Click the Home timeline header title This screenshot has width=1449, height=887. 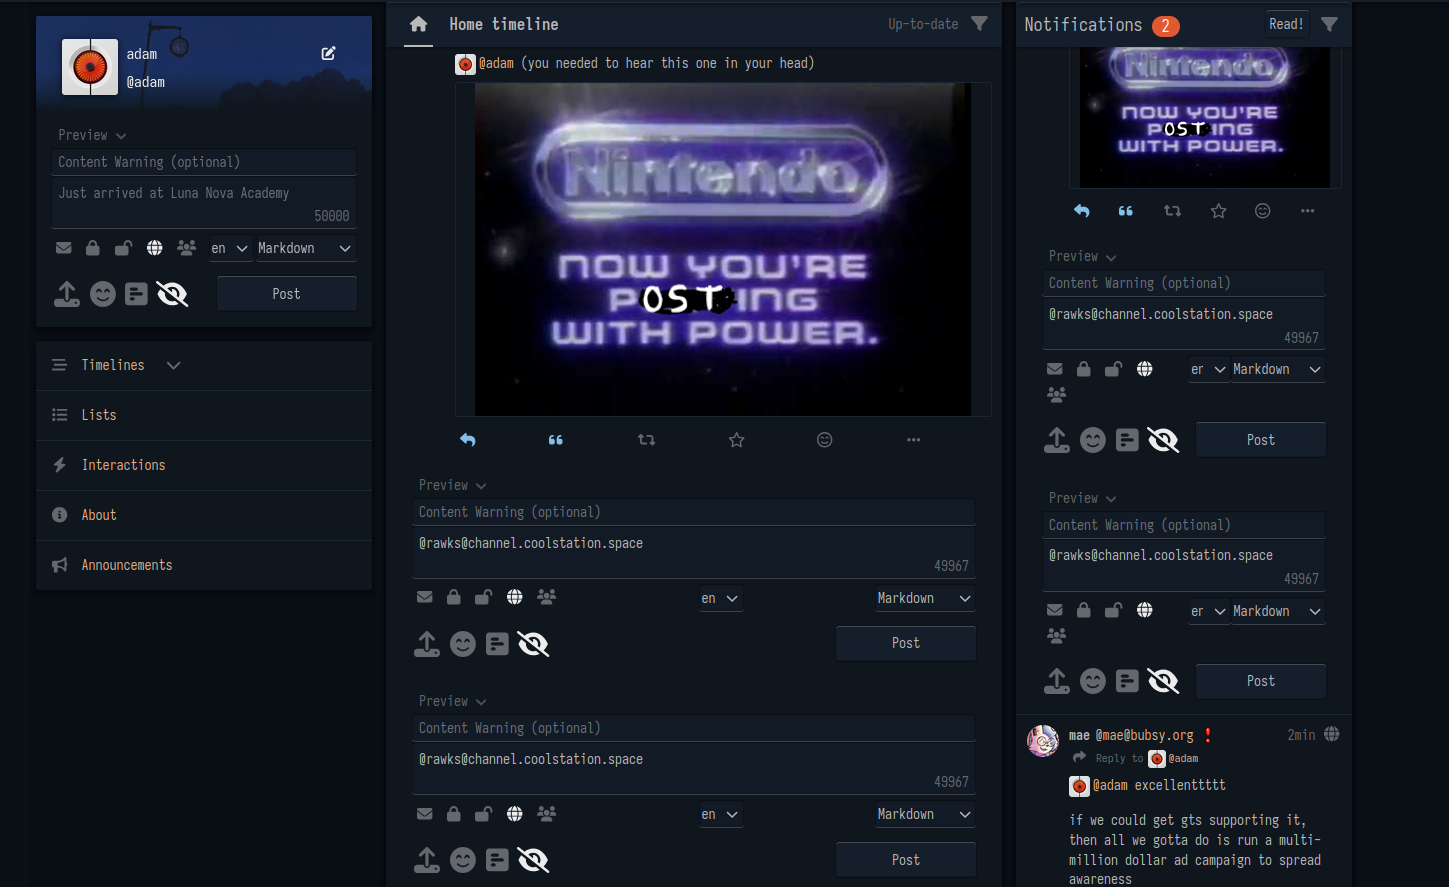click(504, 24)
